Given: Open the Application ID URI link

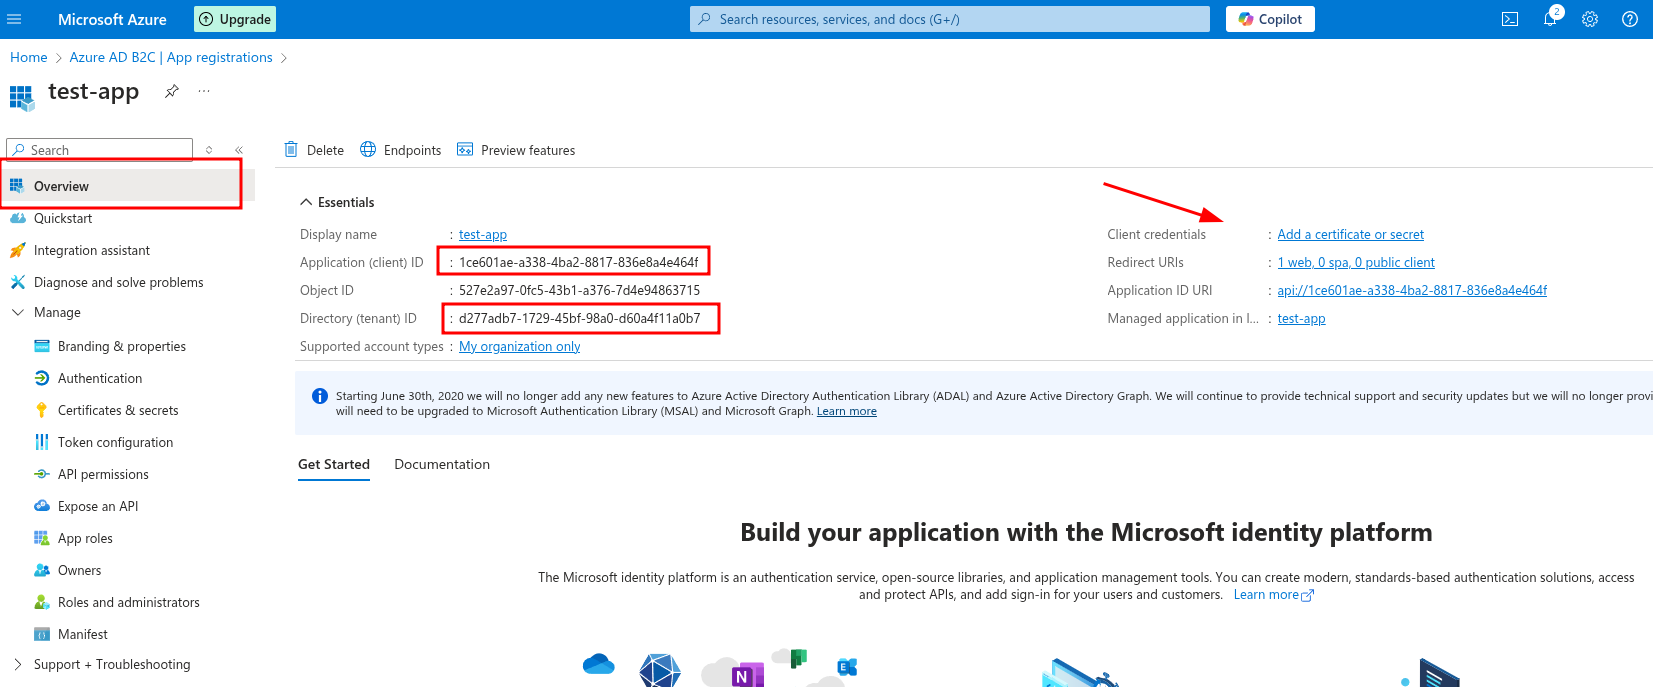Looking at the screenshot, I should pos(1412,291).
